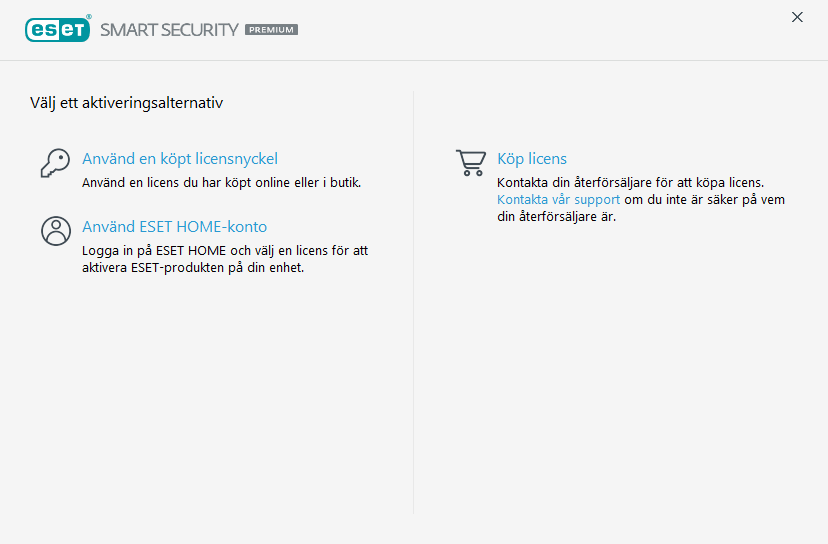Open 'Använd en köpt licensnyckel' option
This screenshot has height=544, width=828.
[180, 159]
